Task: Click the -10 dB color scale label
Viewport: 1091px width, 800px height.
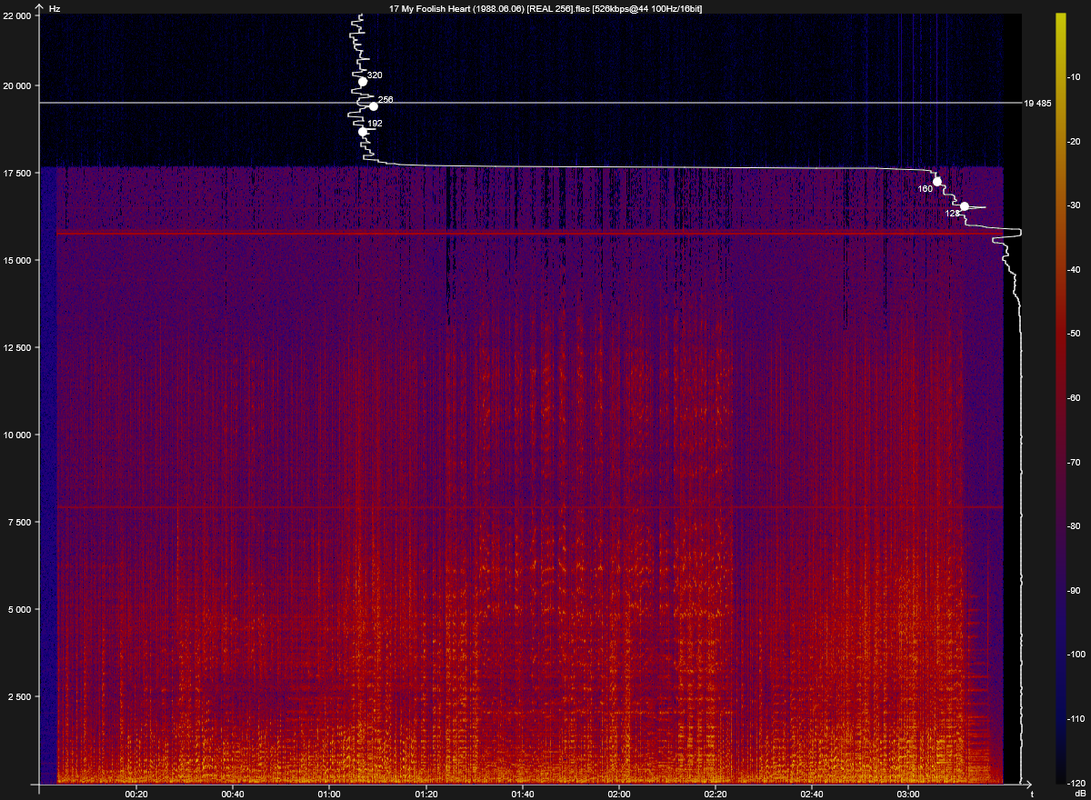Action: [1074, 77]
